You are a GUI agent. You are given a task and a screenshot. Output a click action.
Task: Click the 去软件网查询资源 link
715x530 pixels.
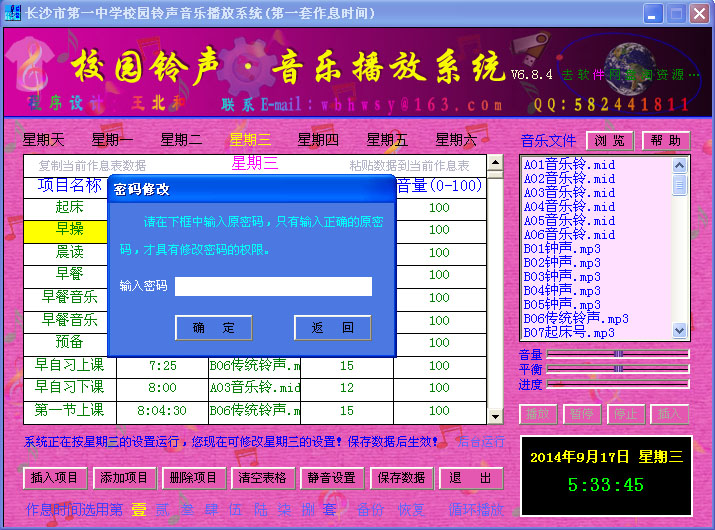click(x=630, y=74)
